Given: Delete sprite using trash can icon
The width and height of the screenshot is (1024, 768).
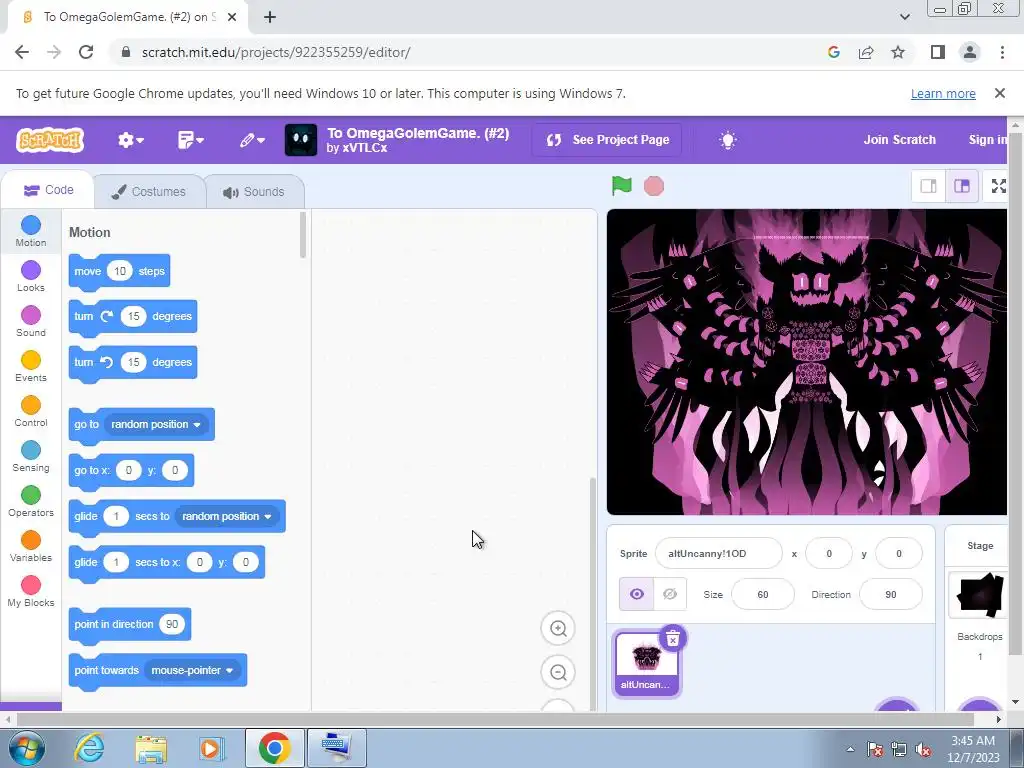Looking at the screenshot, I should tap(673, 638).
